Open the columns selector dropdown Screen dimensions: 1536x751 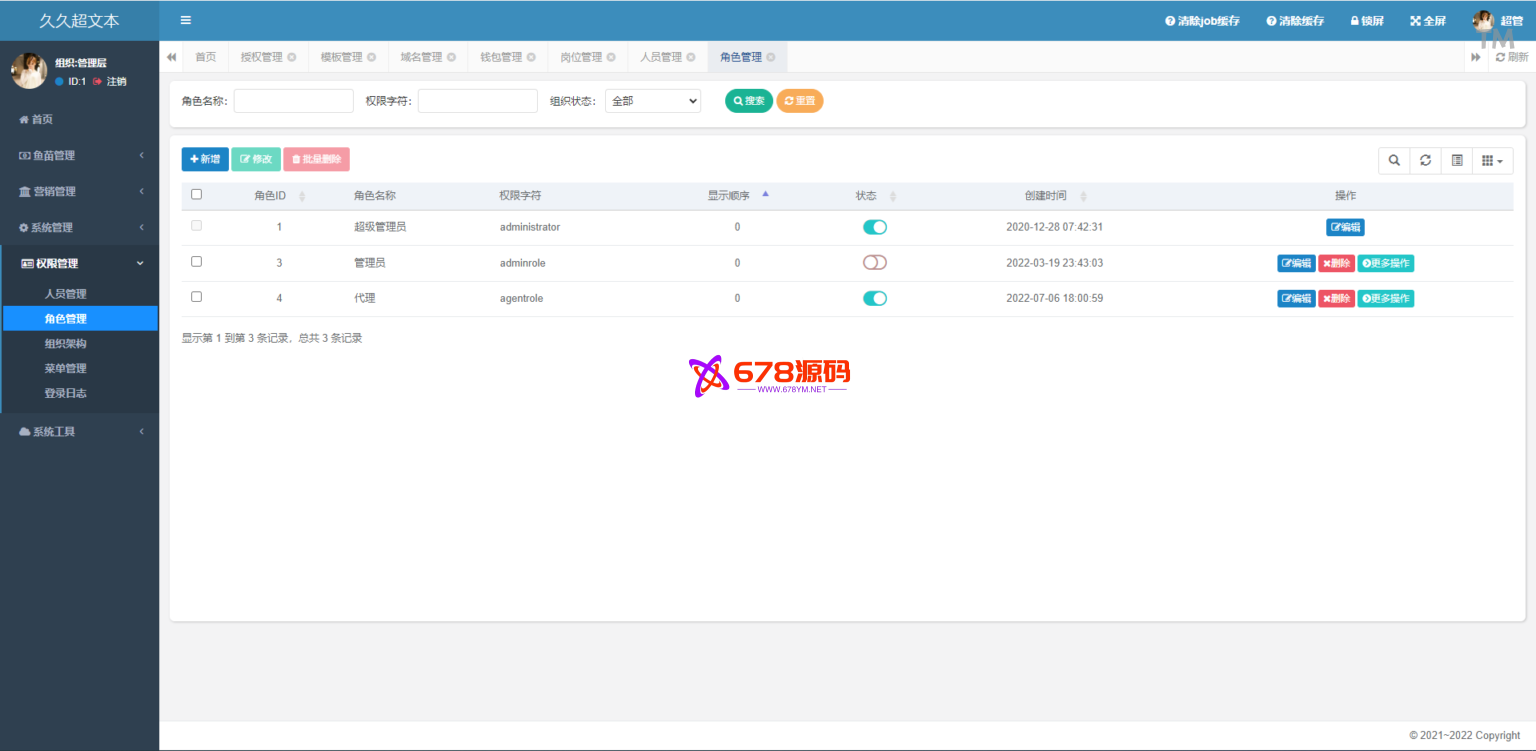click(x=1491, y=160)
